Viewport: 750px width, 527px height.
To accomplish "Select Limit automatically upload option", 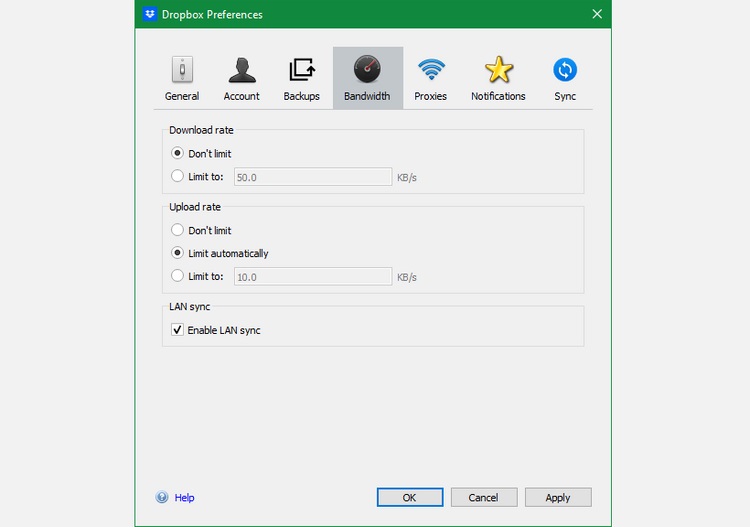I will tap(178, 253).
